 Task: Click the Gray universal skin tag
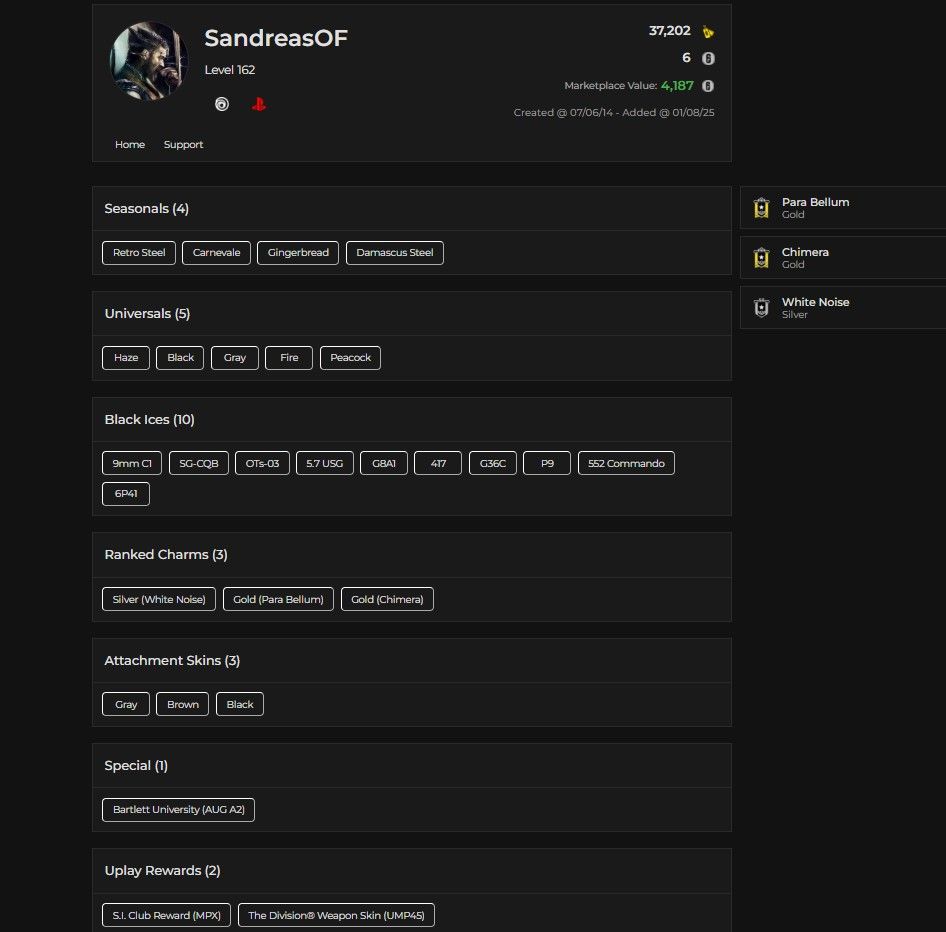pos(235,358)
